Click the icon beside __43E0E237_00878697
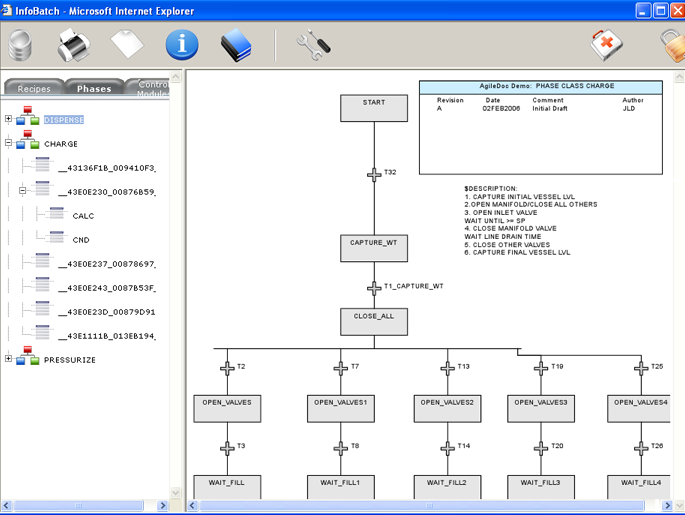Viewport: 685px width, 515px height. [42, 261]
